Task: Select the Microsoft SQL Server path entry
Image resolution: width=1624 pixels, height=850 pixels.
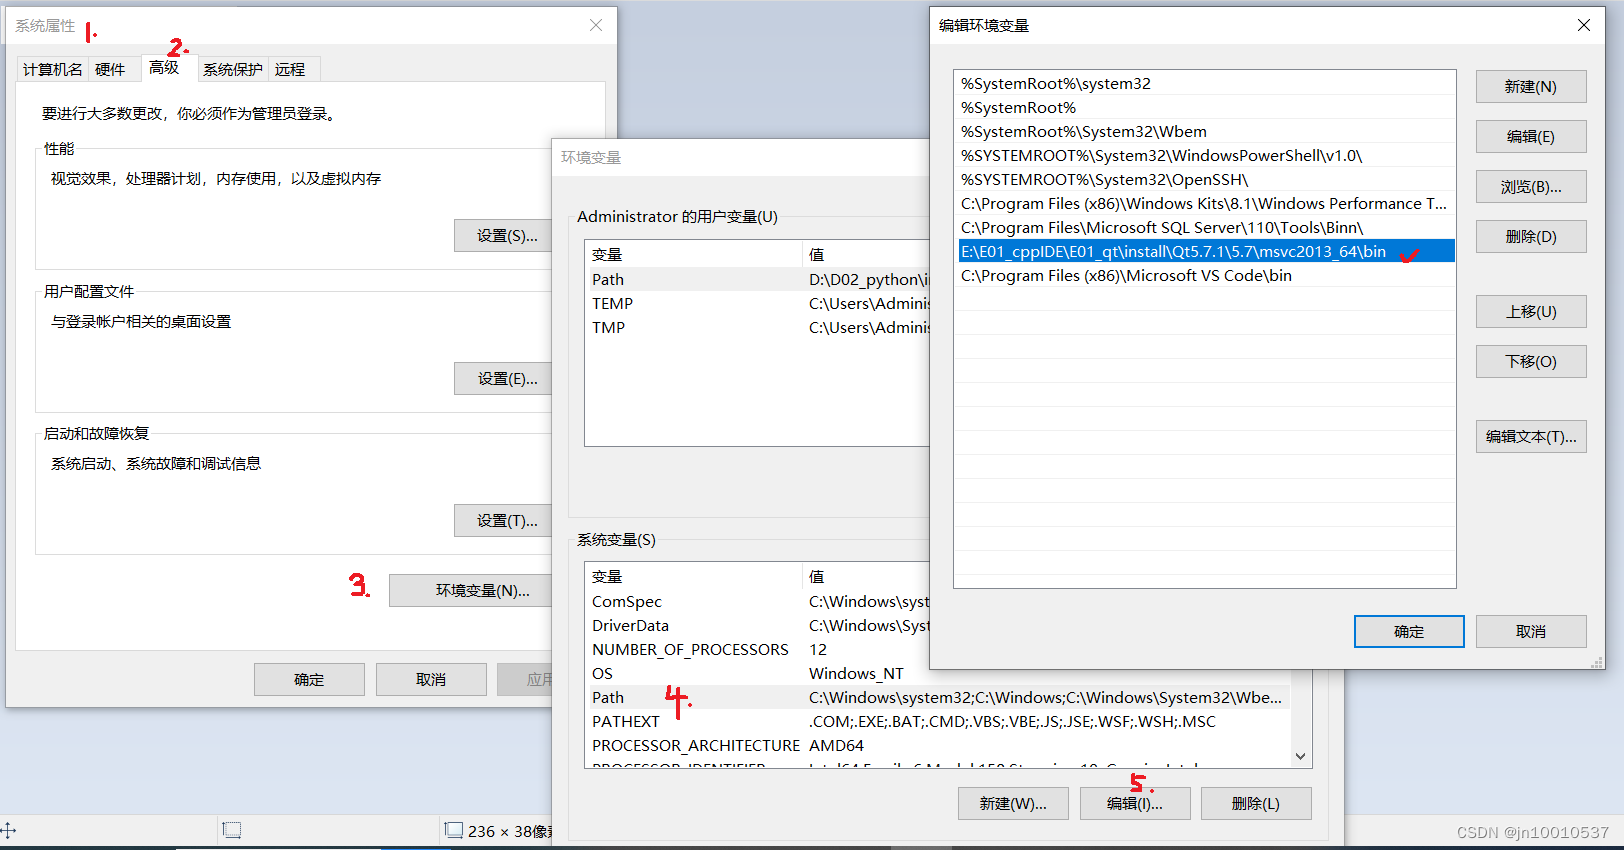Action: (1205, 228)
